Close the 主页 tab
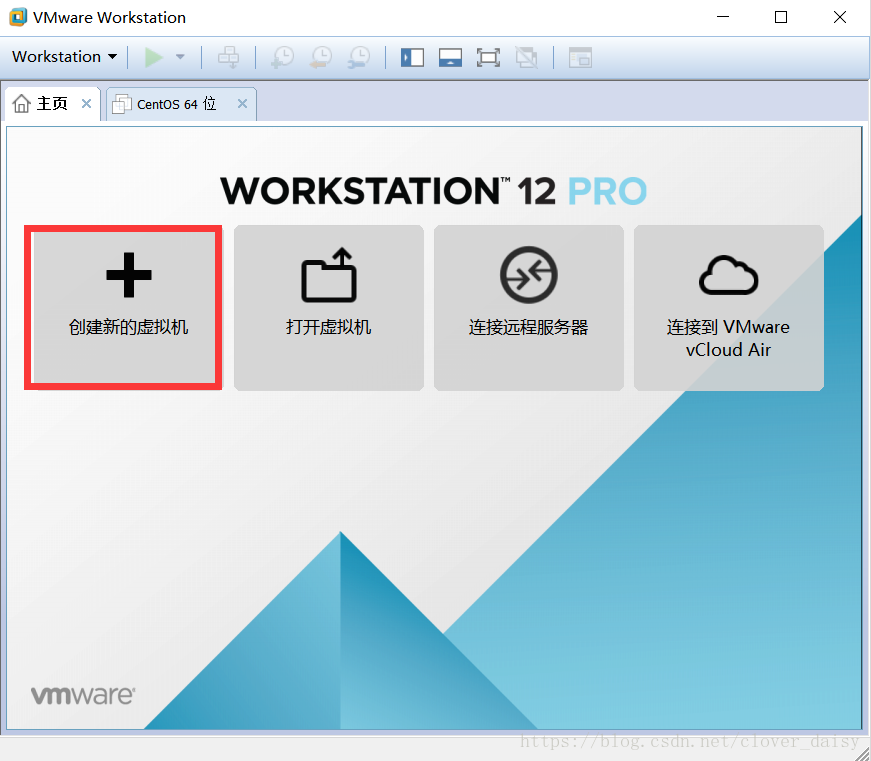Image resolution: width=871 pixels, height=761 pixels. (x=86, y=103)
